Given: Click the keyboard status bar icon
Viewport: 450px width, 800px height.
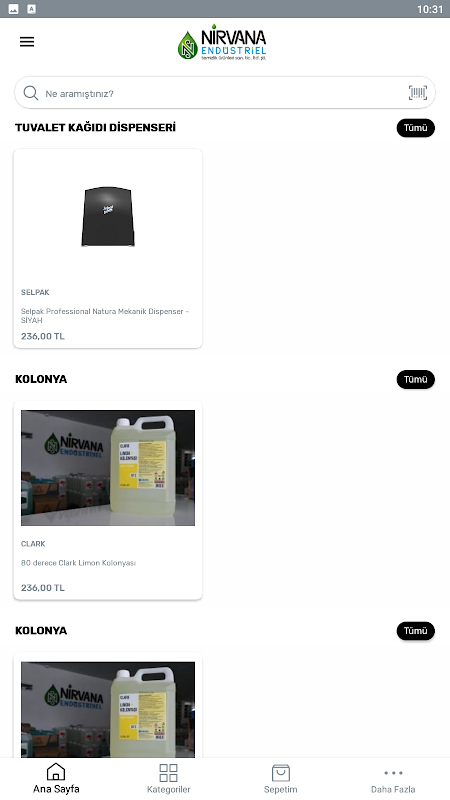Looking at the screenshot, I should (x=32, y=9).
